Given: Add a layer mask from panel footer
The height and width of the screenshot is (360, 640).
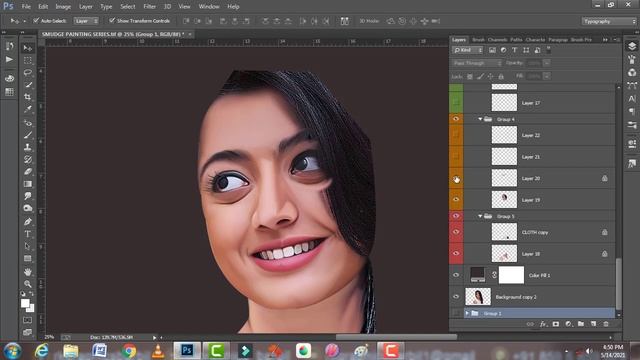Looking at the screenshot, I should tap(556, 324).
